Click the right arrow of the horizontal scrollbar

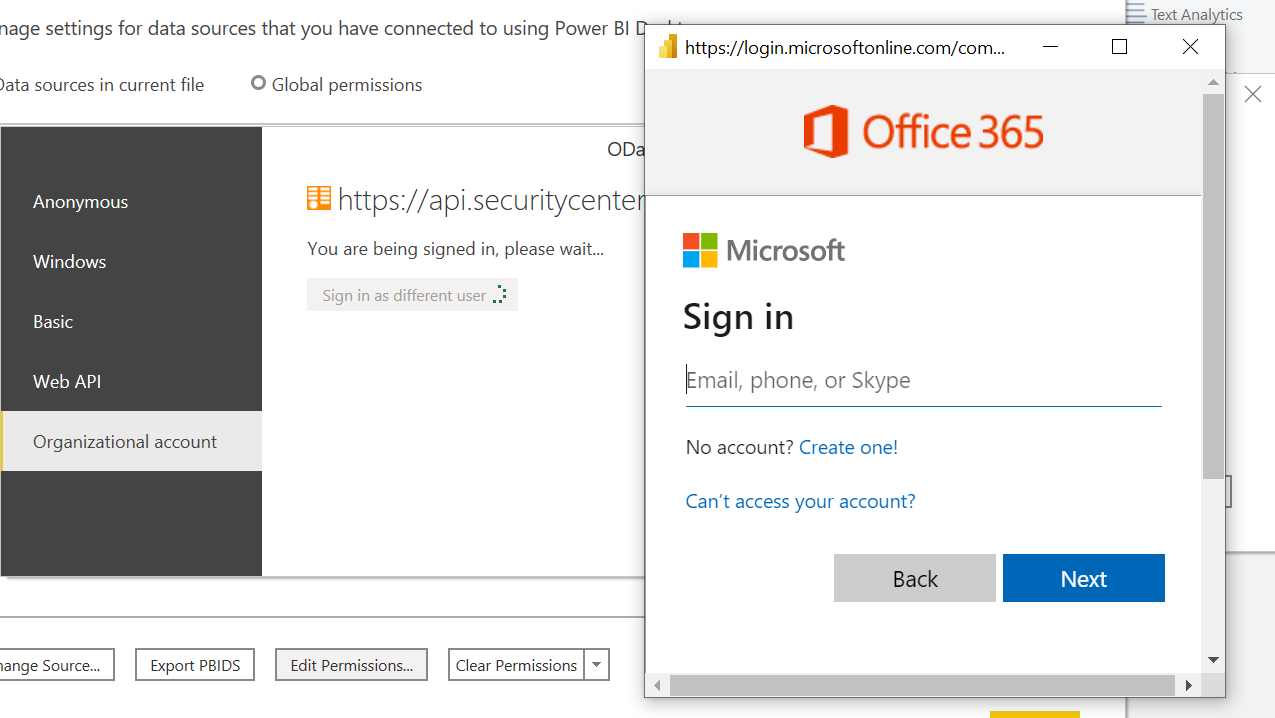click(1188, 685)
